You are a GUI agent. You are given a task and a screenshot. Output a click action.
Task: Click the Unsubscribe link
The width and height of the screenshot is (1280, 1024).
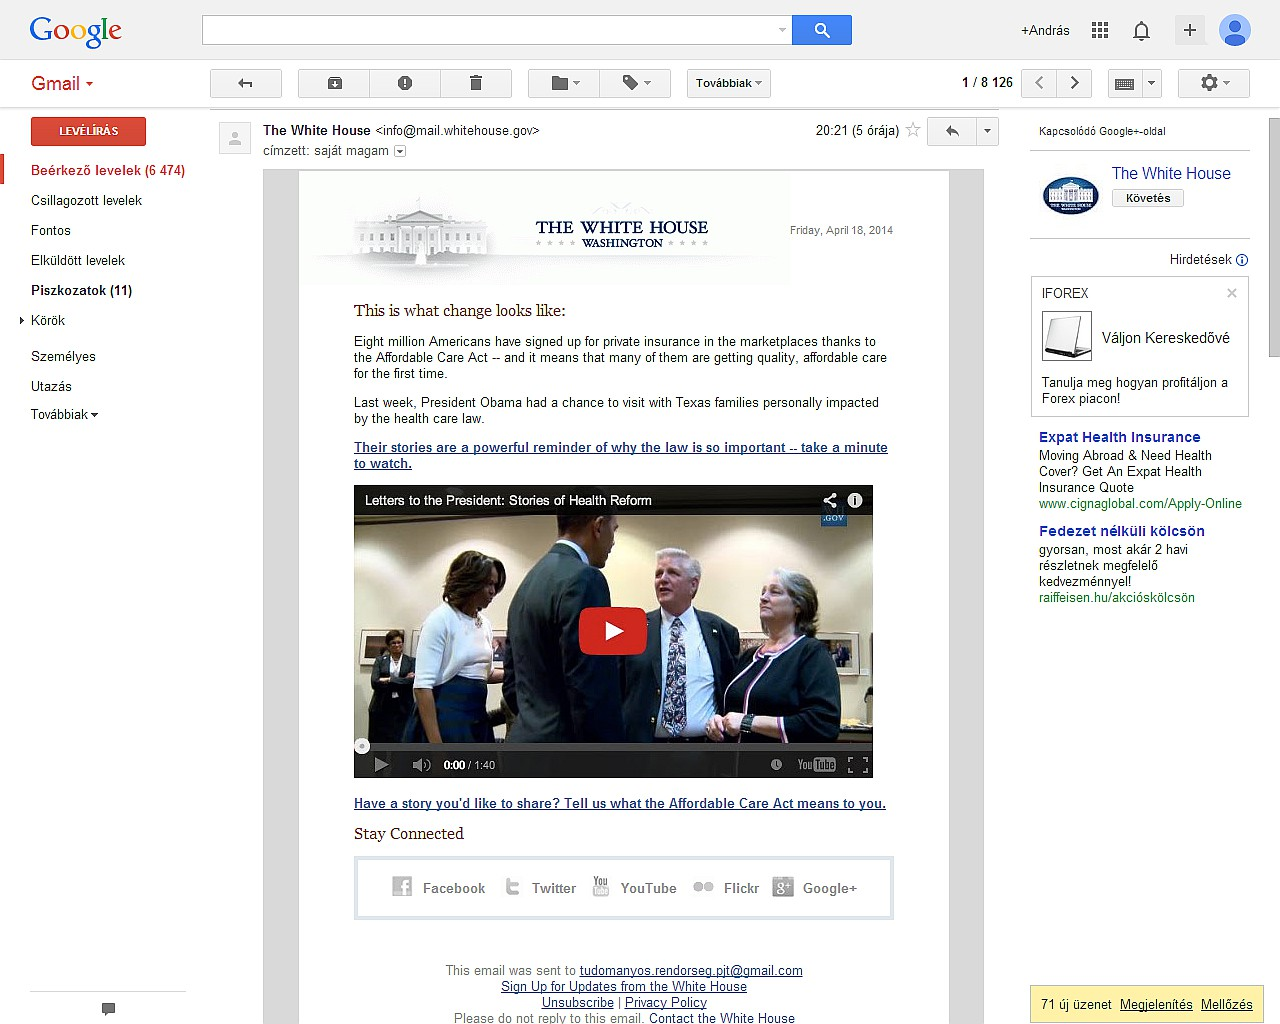click(578, 1002)
